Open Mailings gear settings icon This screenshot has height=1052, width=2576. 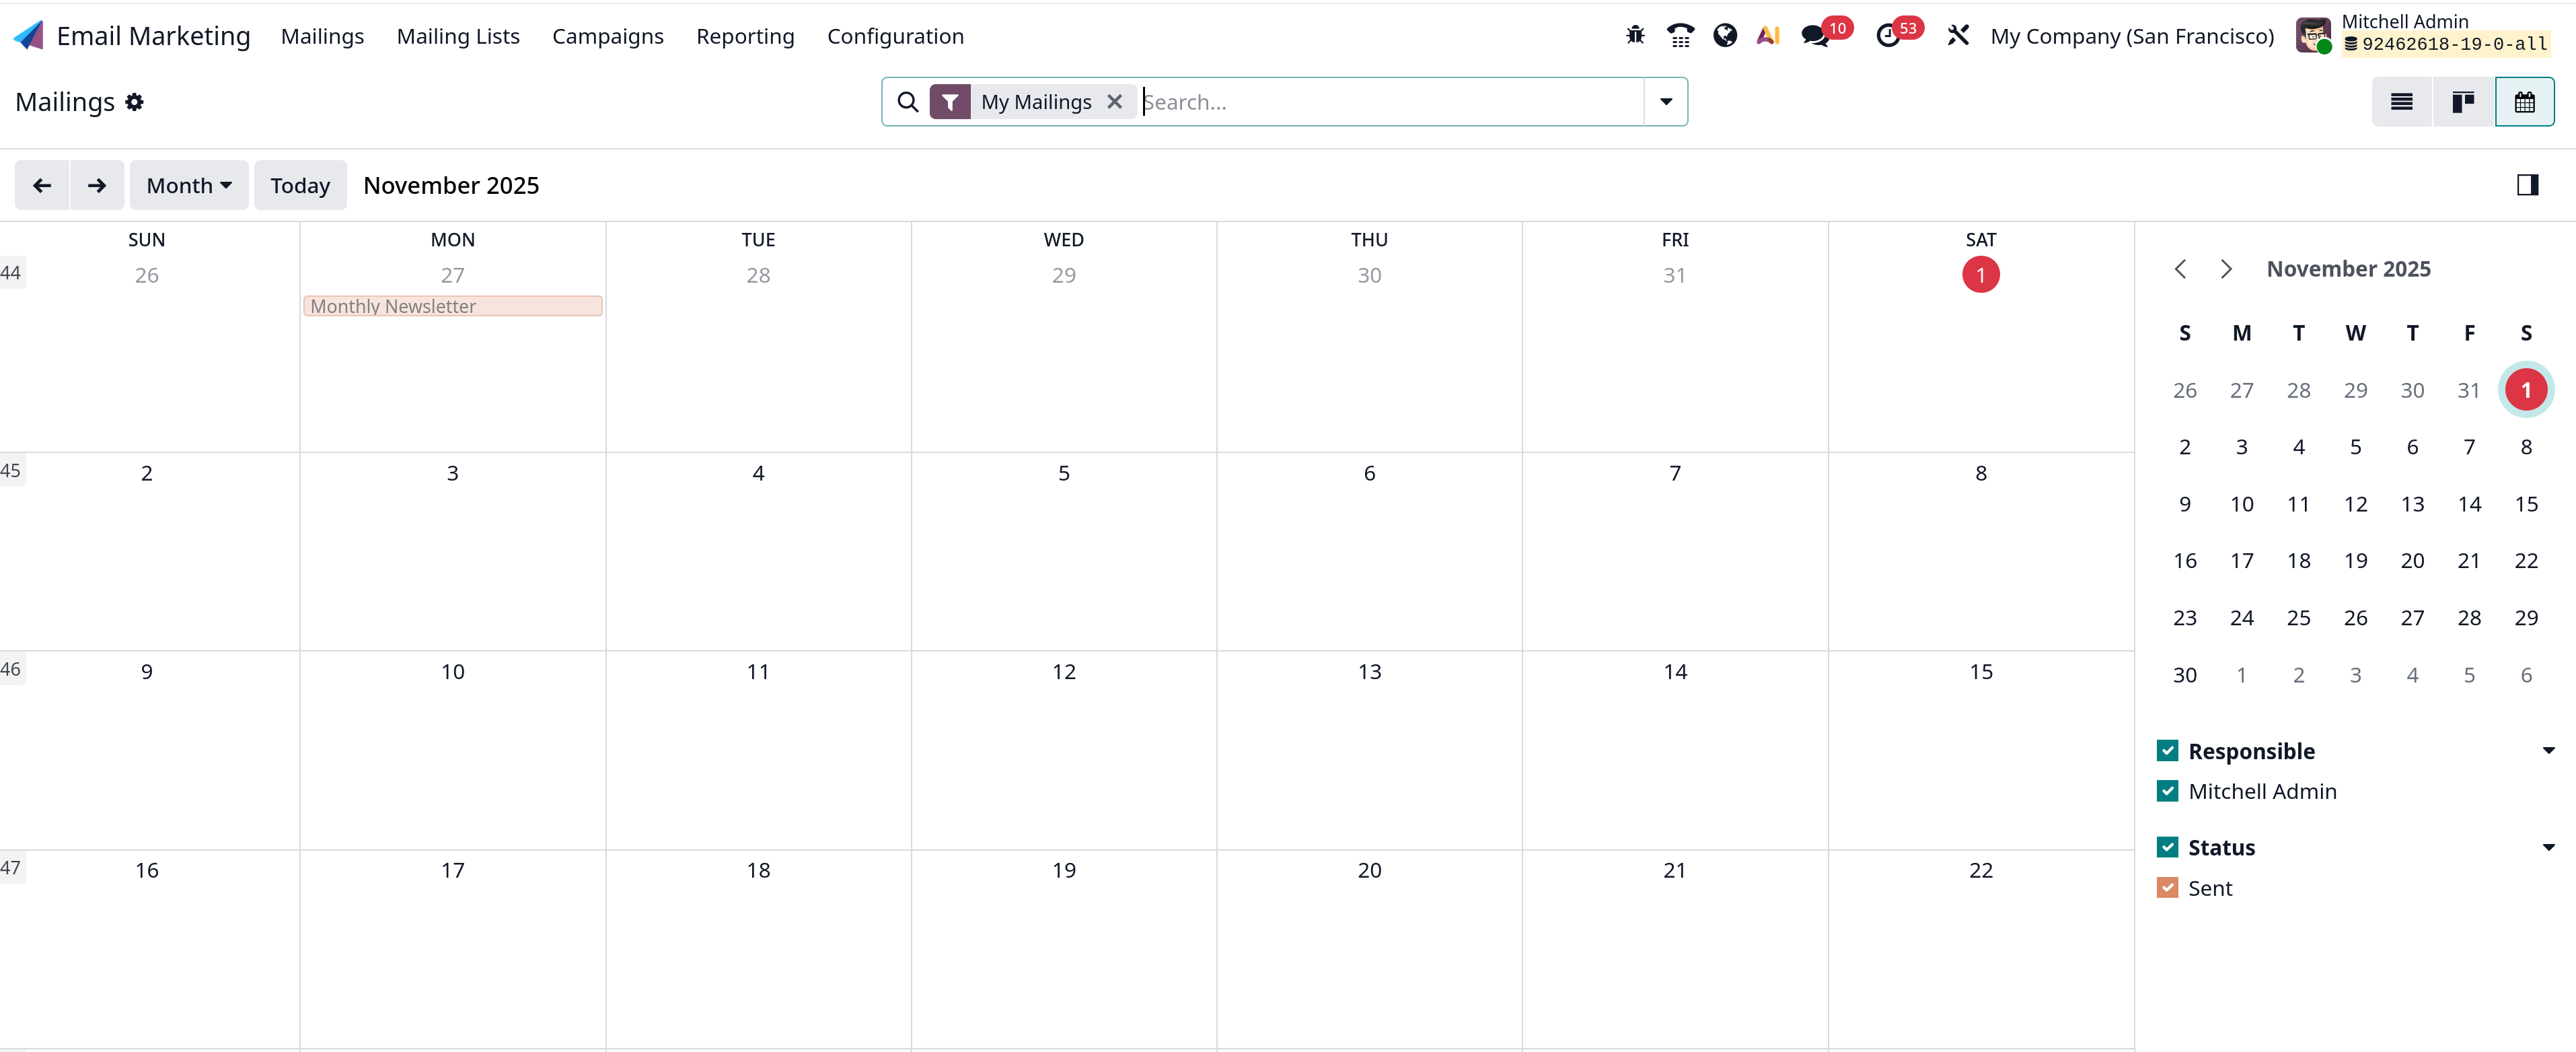(134, 102)
